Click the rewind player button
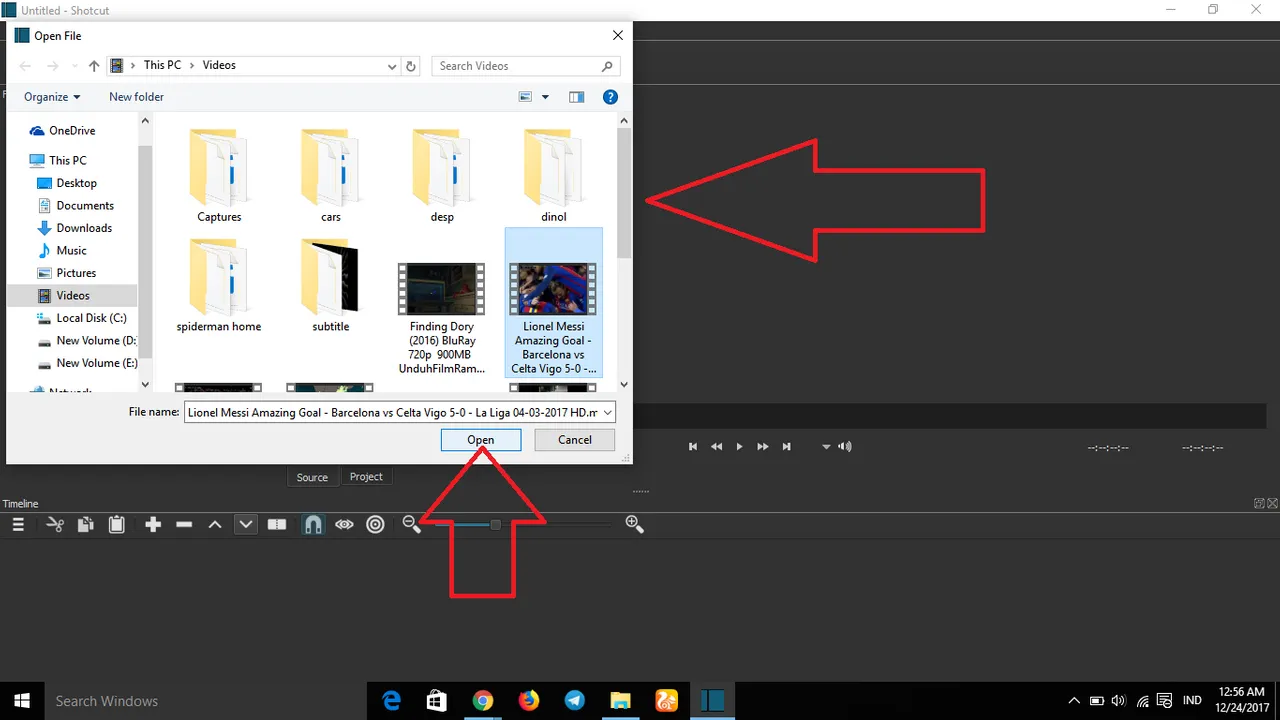Image resolution: width=1280 pixels, height=720 pixels. point(717,447)
